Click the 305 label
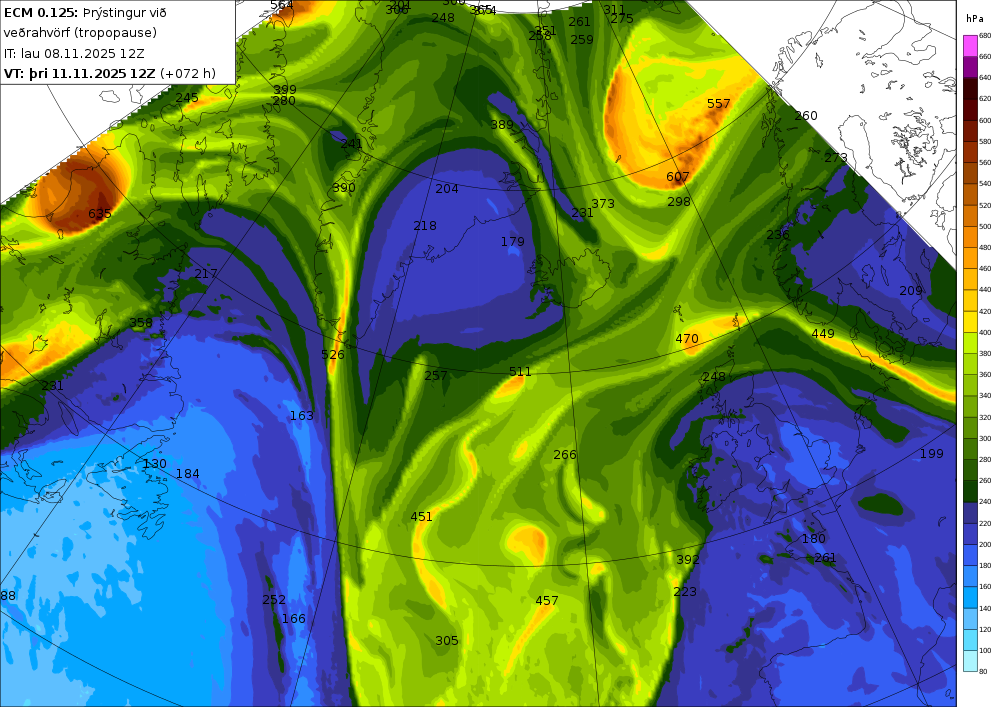This screenshot has width=1000, height=707. click(446, 641)
